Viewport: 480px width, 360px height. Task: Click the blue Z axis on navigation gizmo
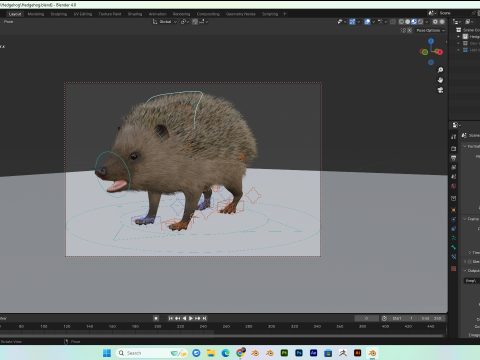(431, 41)
